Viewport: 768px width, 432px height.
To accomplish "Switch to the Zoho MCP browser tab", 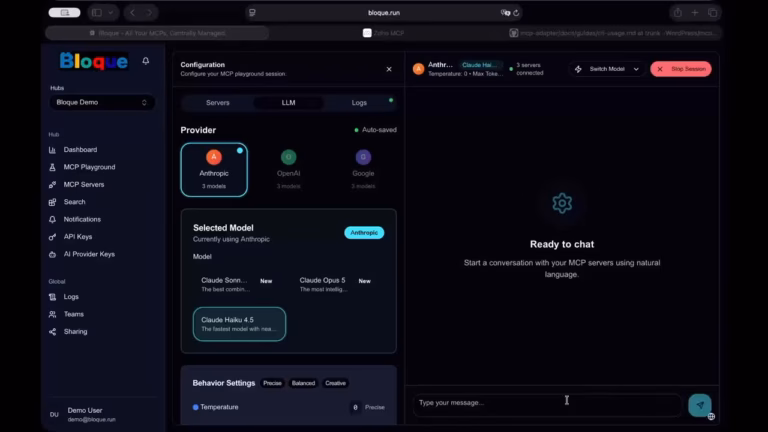I will pyautogui.click(x=384, y=33).
